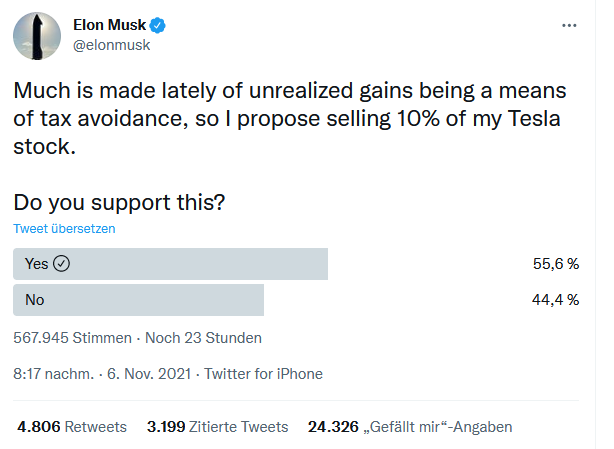This screenshot has height=449, width=614.
Task: Click the 44,4 % poll result
Action: pyautogui.click(x=557, y=300)
